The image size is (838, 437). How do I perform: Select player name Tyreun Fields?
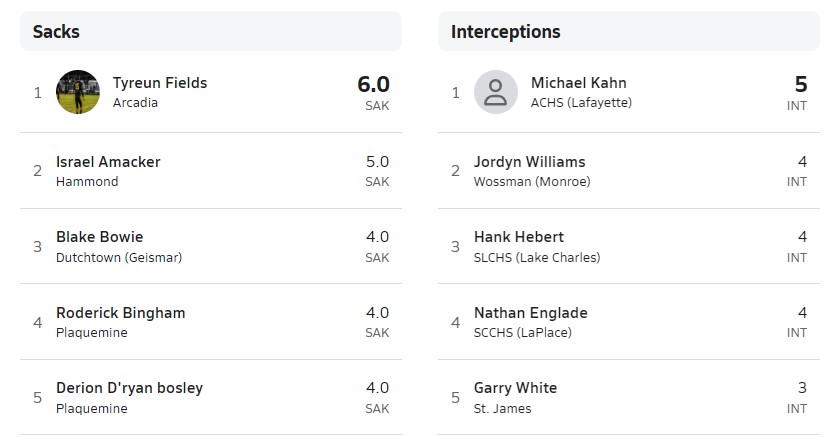pyautogui.click(x=160, y=83)
